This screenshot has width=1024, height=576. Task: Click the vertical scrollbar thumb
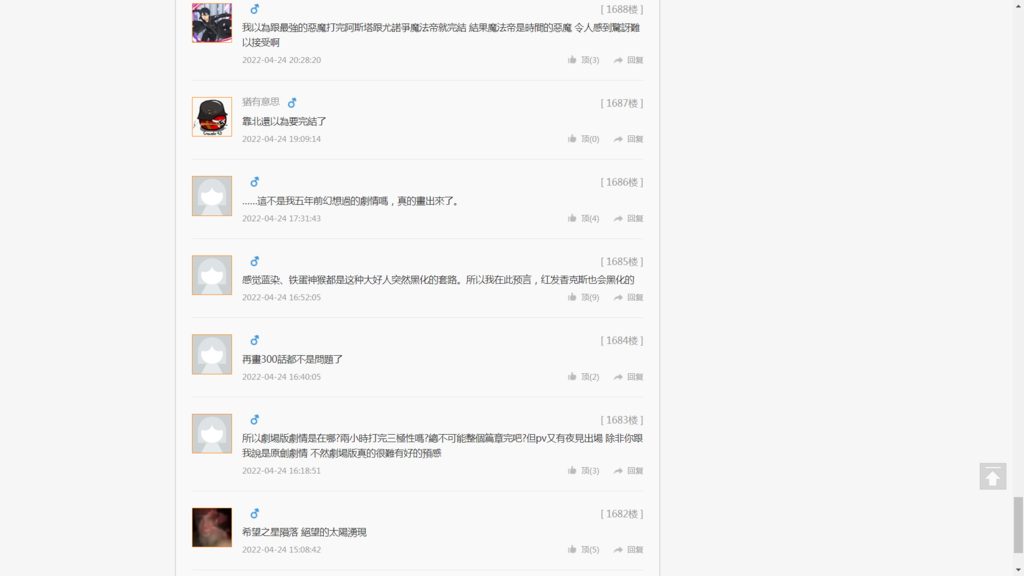tap(1018, 524)
